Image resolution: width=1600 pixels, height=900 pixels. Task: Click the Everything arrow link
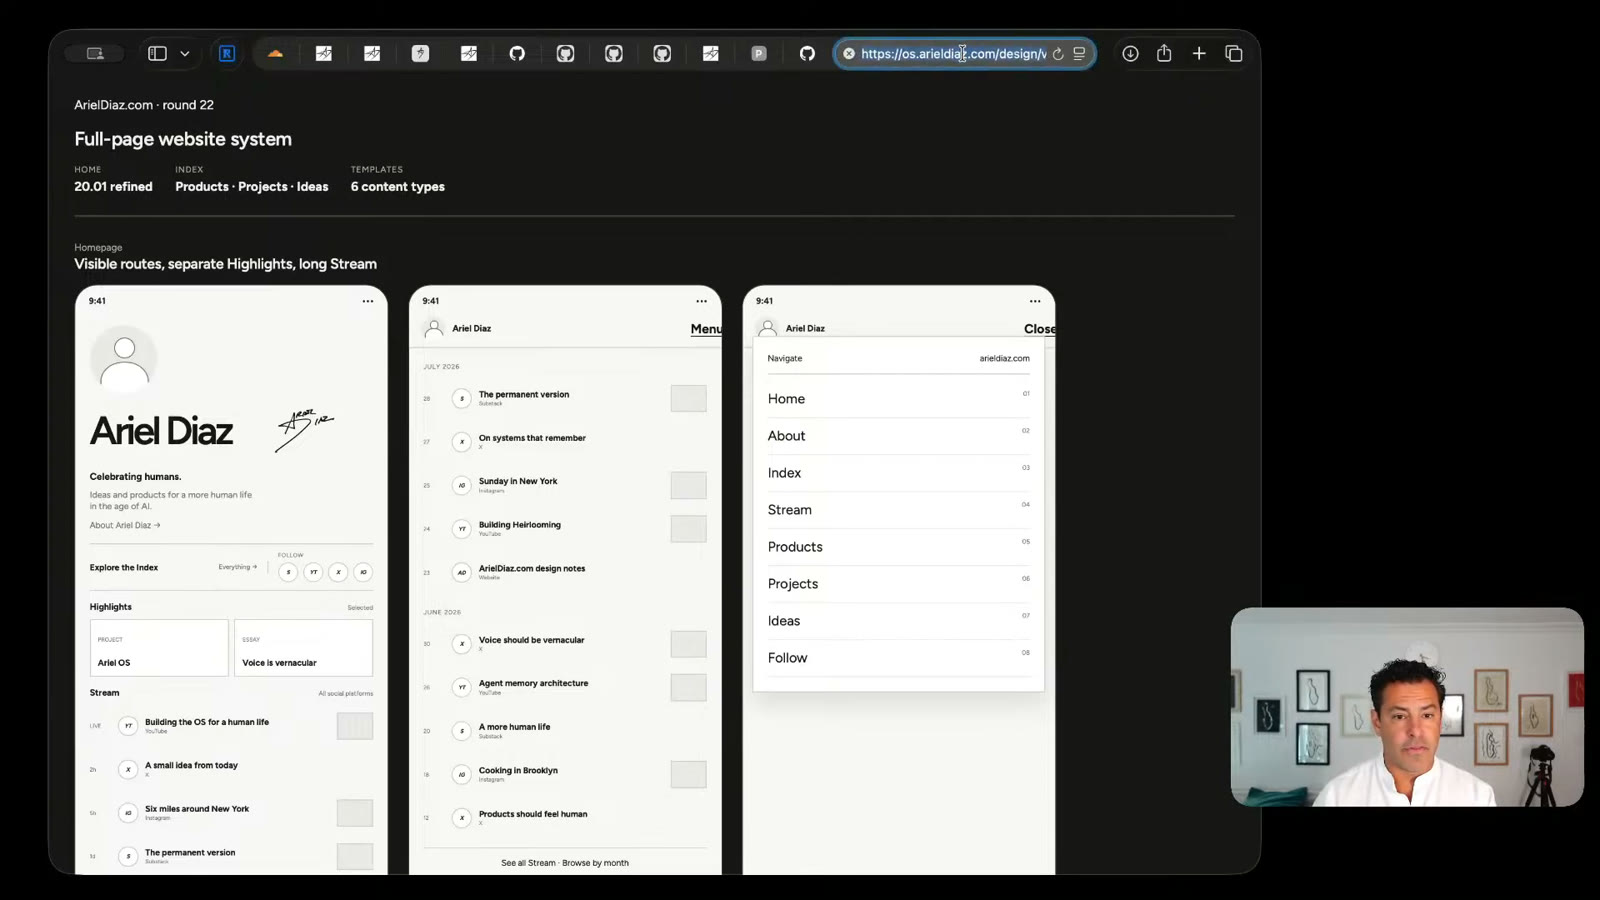(238, 567)
